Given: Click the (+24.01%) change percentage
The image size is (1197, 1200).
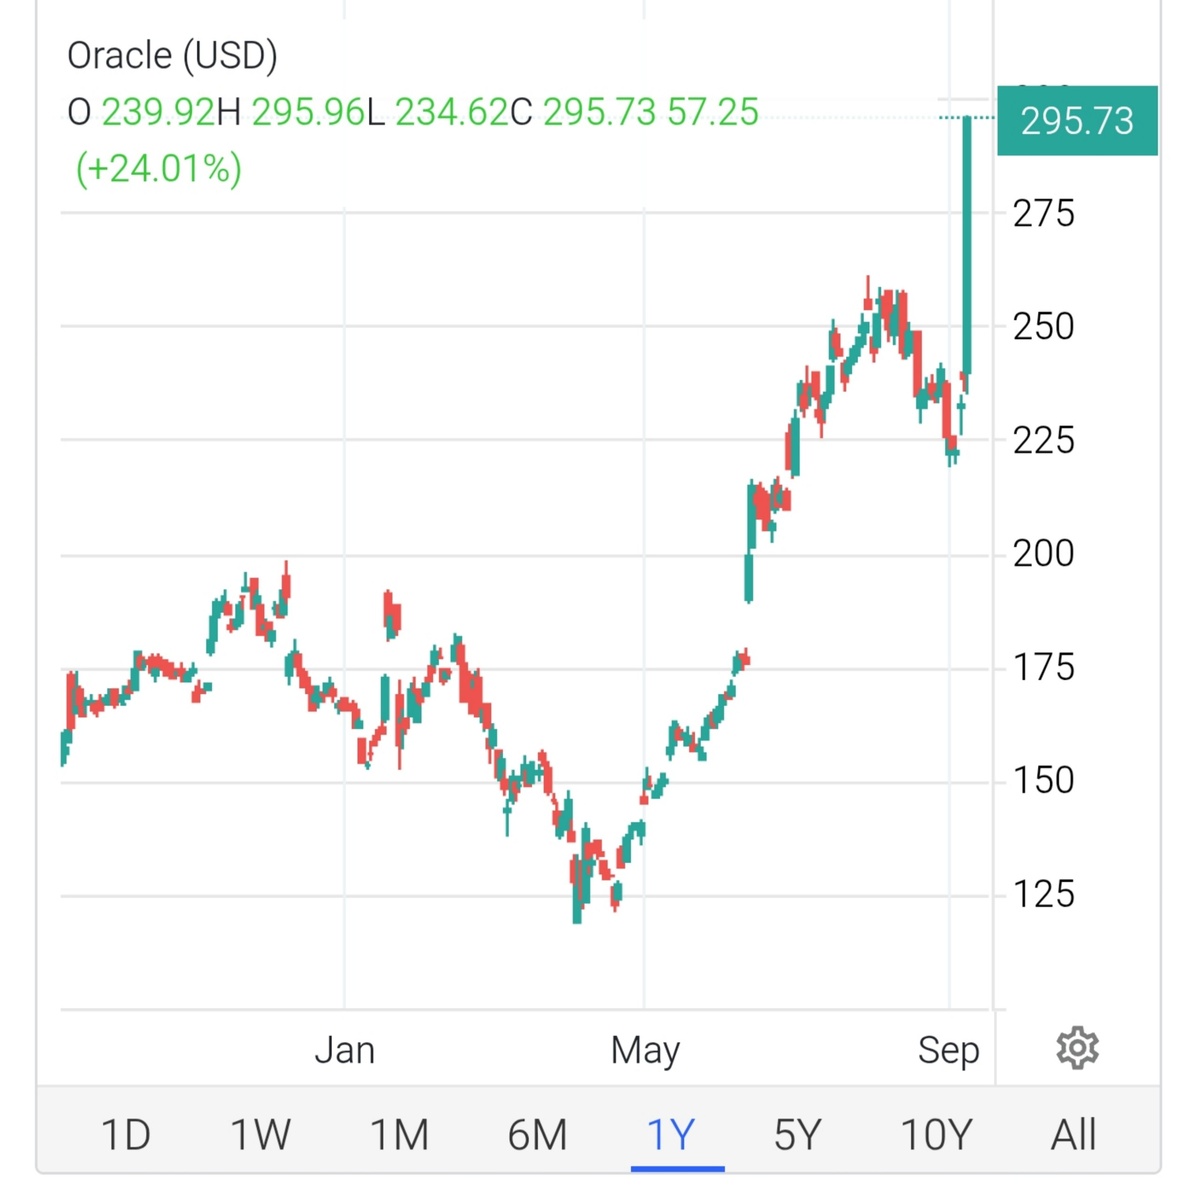Looking at the screenshot, I should [159, 168].
